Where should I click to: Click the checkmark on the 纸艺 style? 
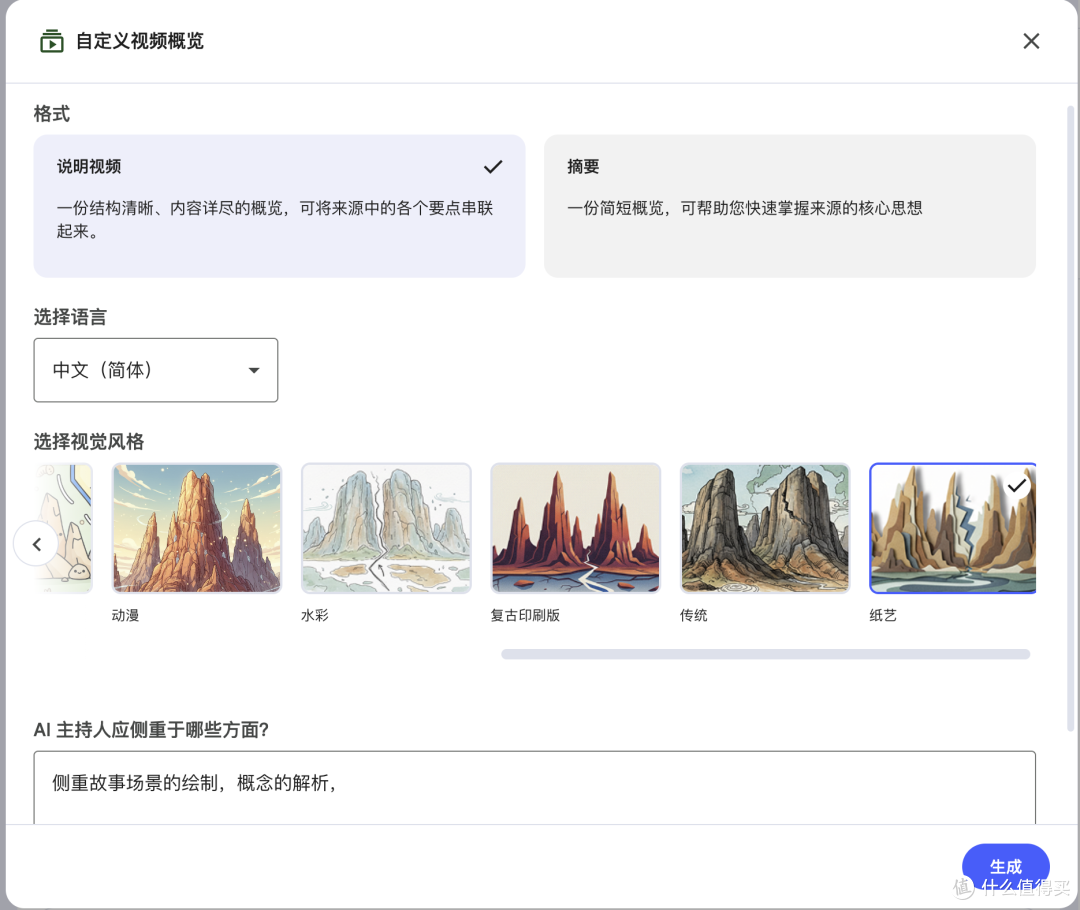(x=1018, y=487)
